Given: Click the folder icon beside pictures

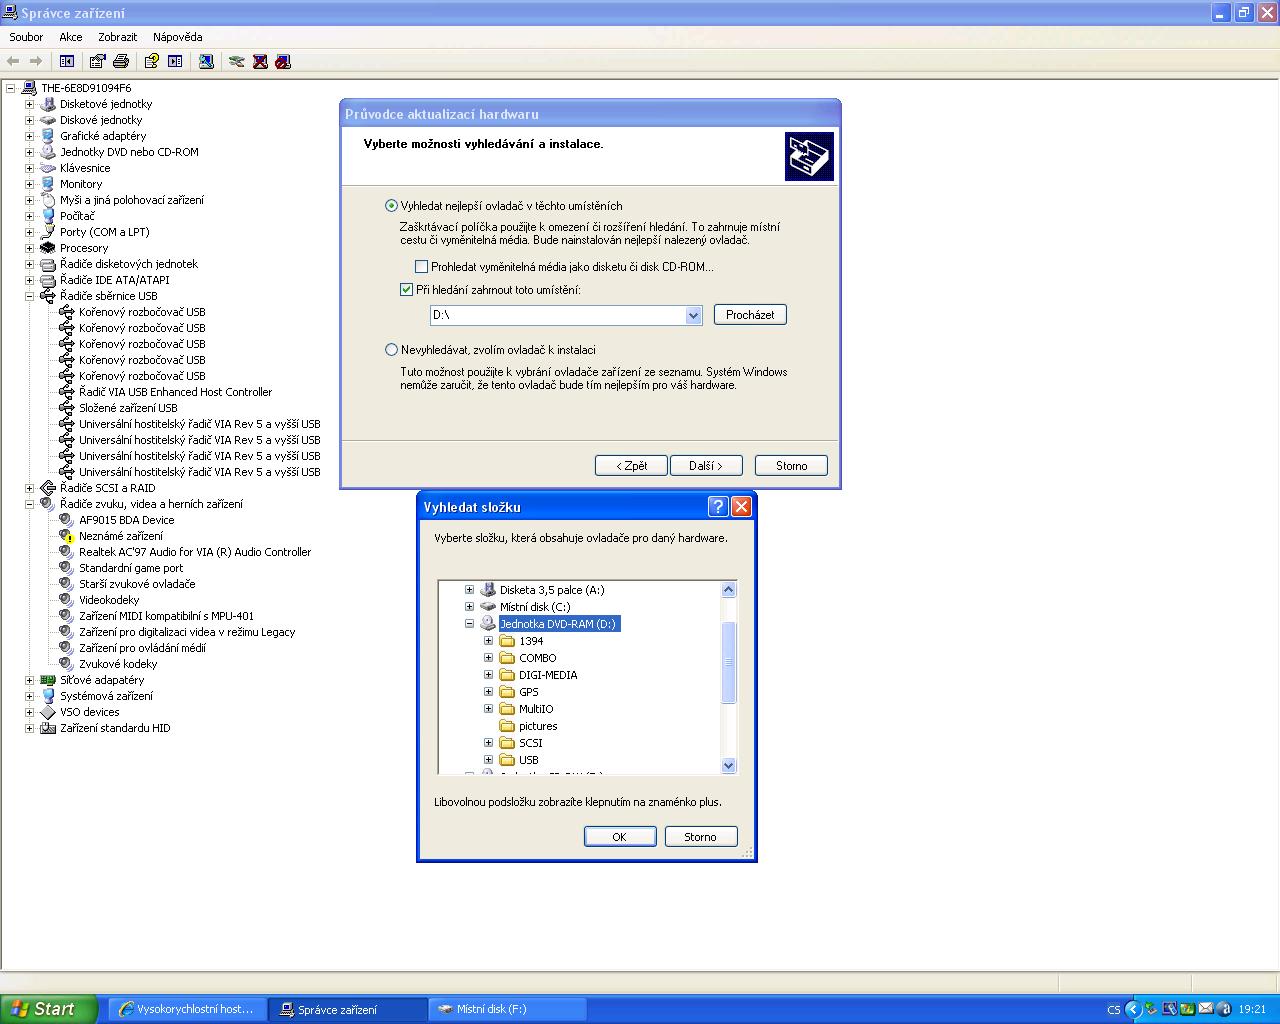Looking at the screenshot, I should coord(507,726).
